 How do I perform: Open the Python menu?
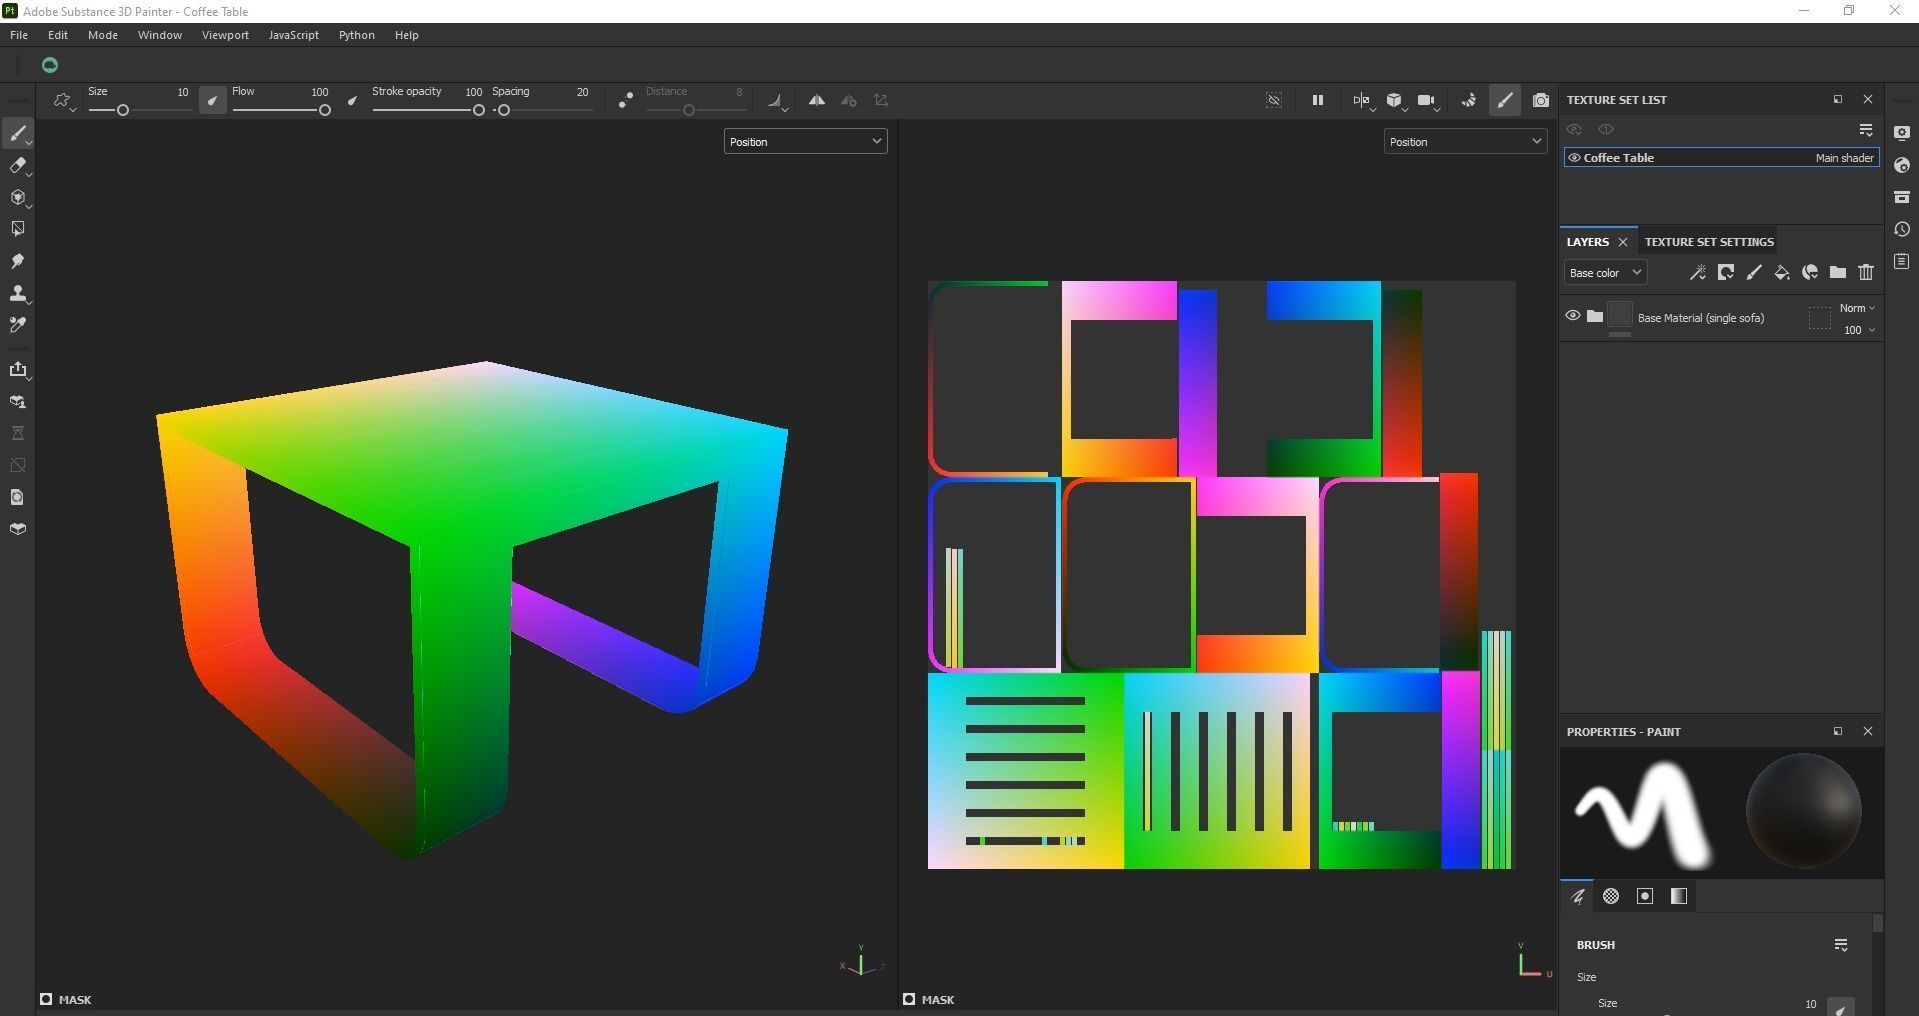point(357,35)
